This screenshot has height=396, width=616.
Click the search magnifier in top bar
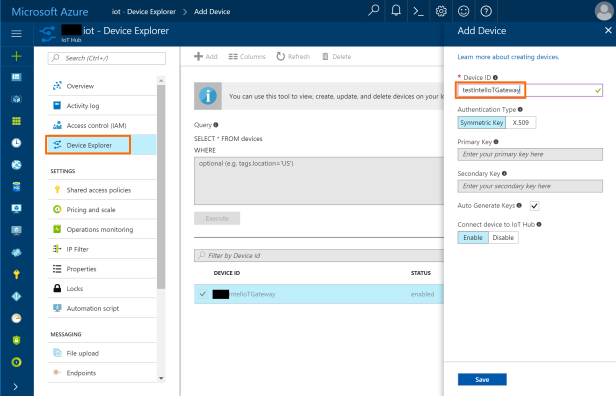pyautogui.click(x=374, y=10)
